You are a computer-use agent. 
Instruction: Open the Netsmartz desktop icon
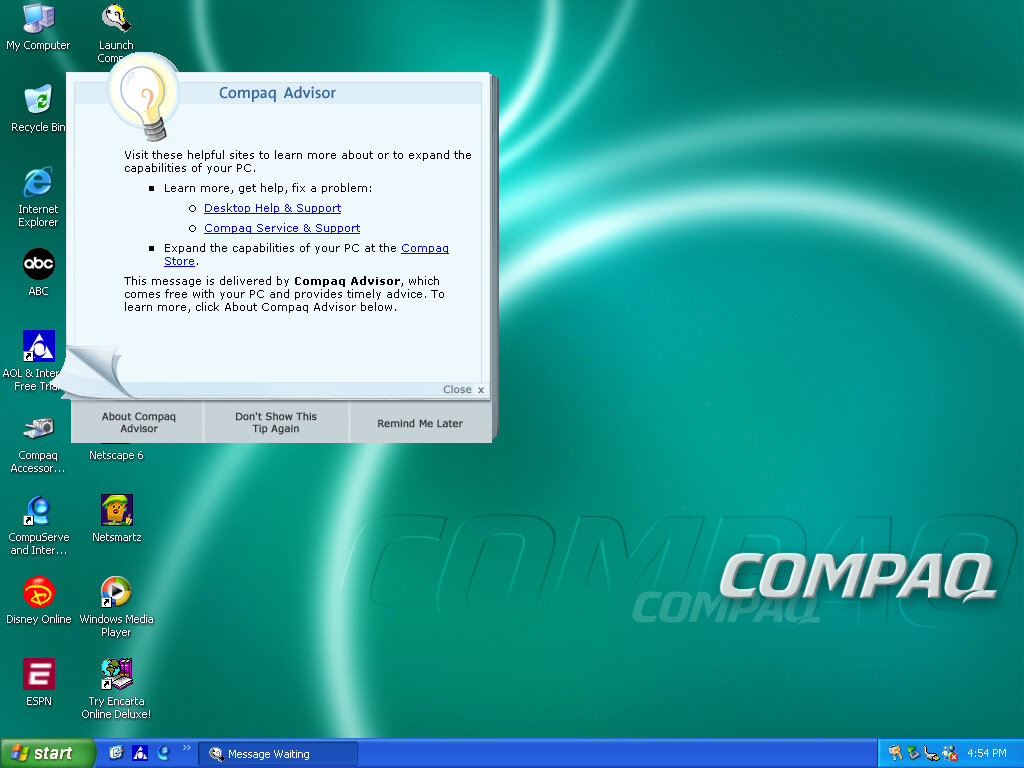point(116,511)
